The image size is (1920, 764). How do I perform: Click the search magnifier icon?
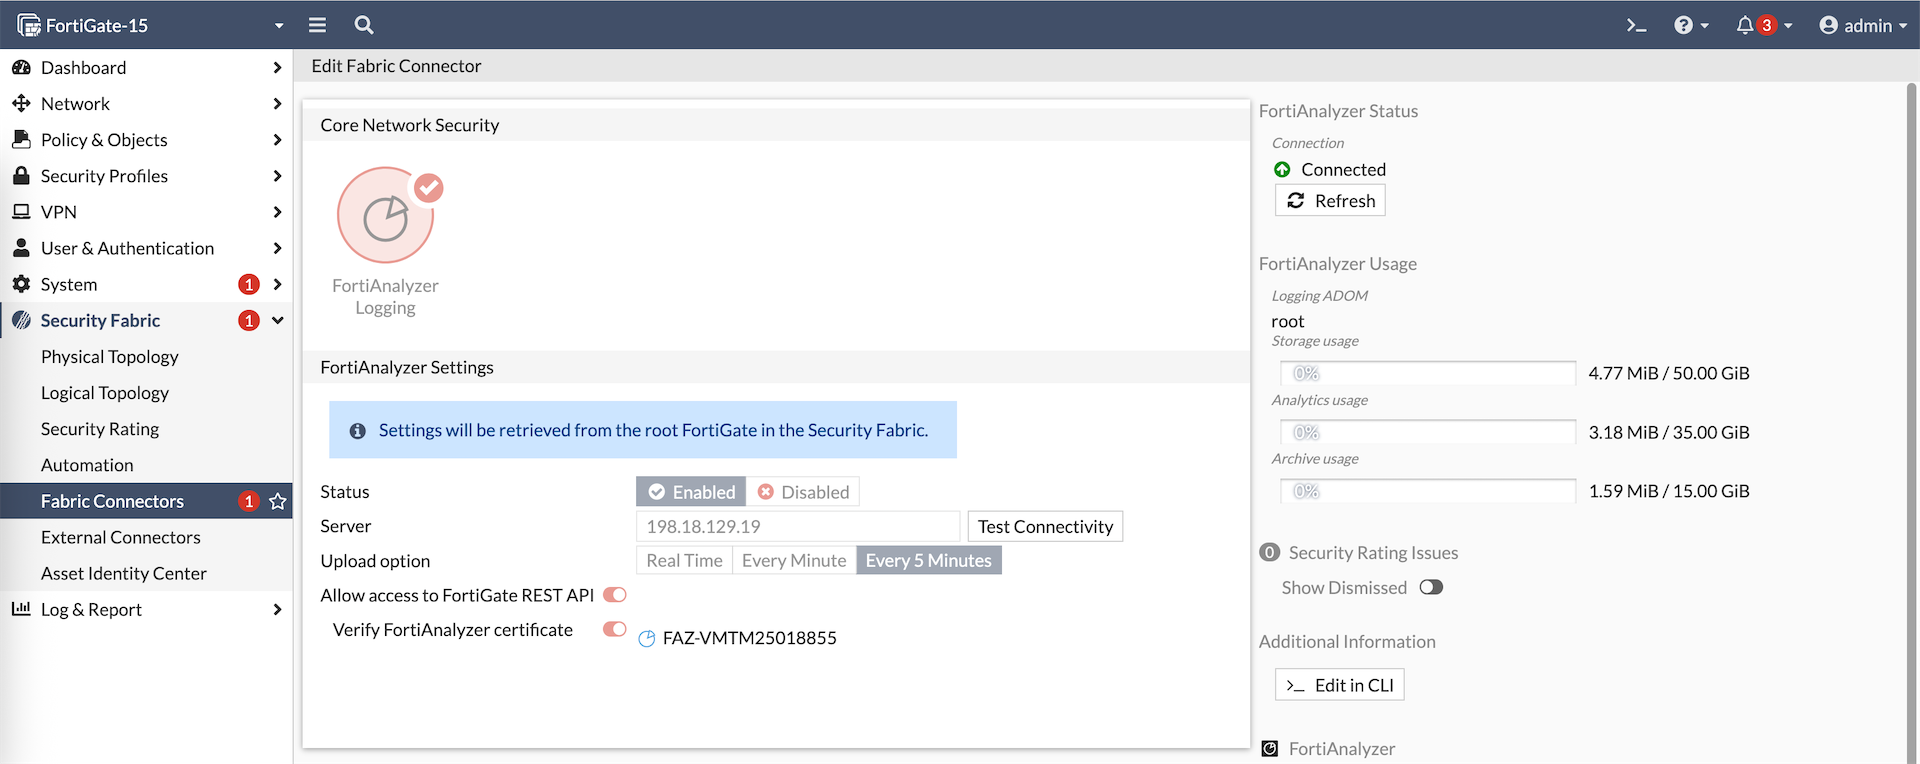[364, 25]
